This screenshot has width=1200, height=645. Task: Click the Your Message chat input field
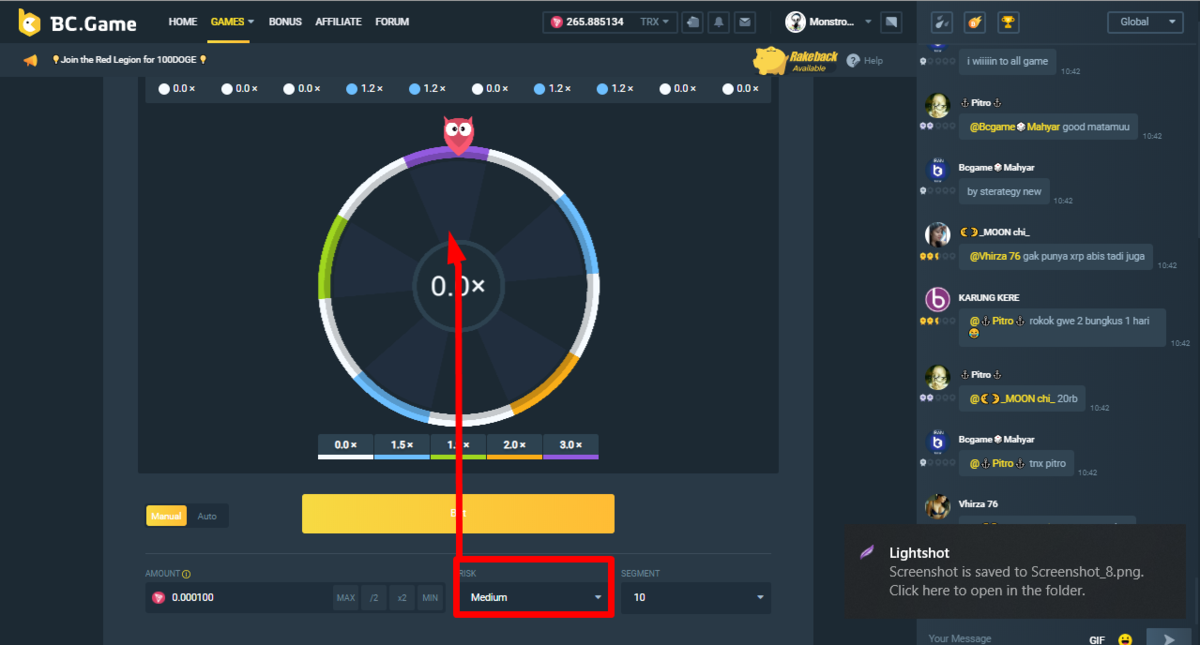click(1000, 637)
